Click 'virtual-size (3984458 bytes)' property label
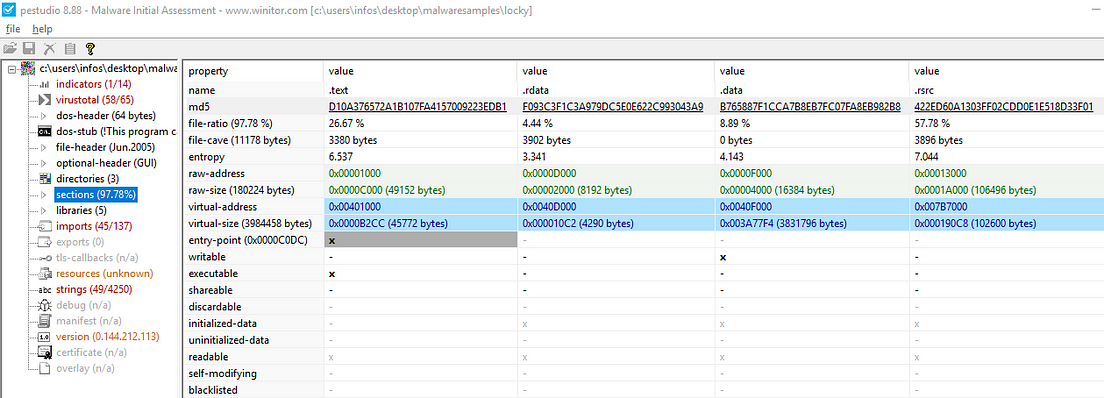This screenshot has height=398, width=1104. 250,223
